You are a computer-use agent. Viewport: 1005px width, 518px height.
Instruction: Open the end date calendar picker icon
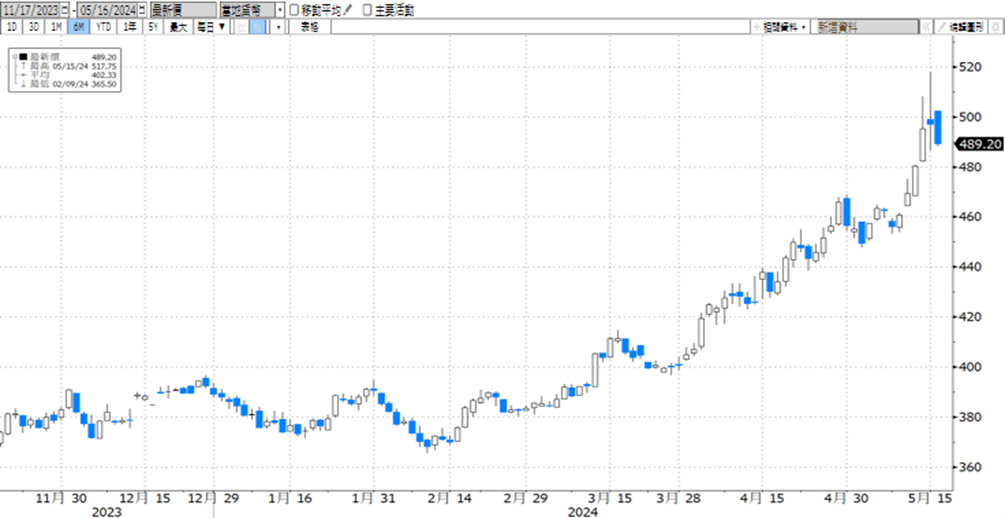[x=142, y=10]
